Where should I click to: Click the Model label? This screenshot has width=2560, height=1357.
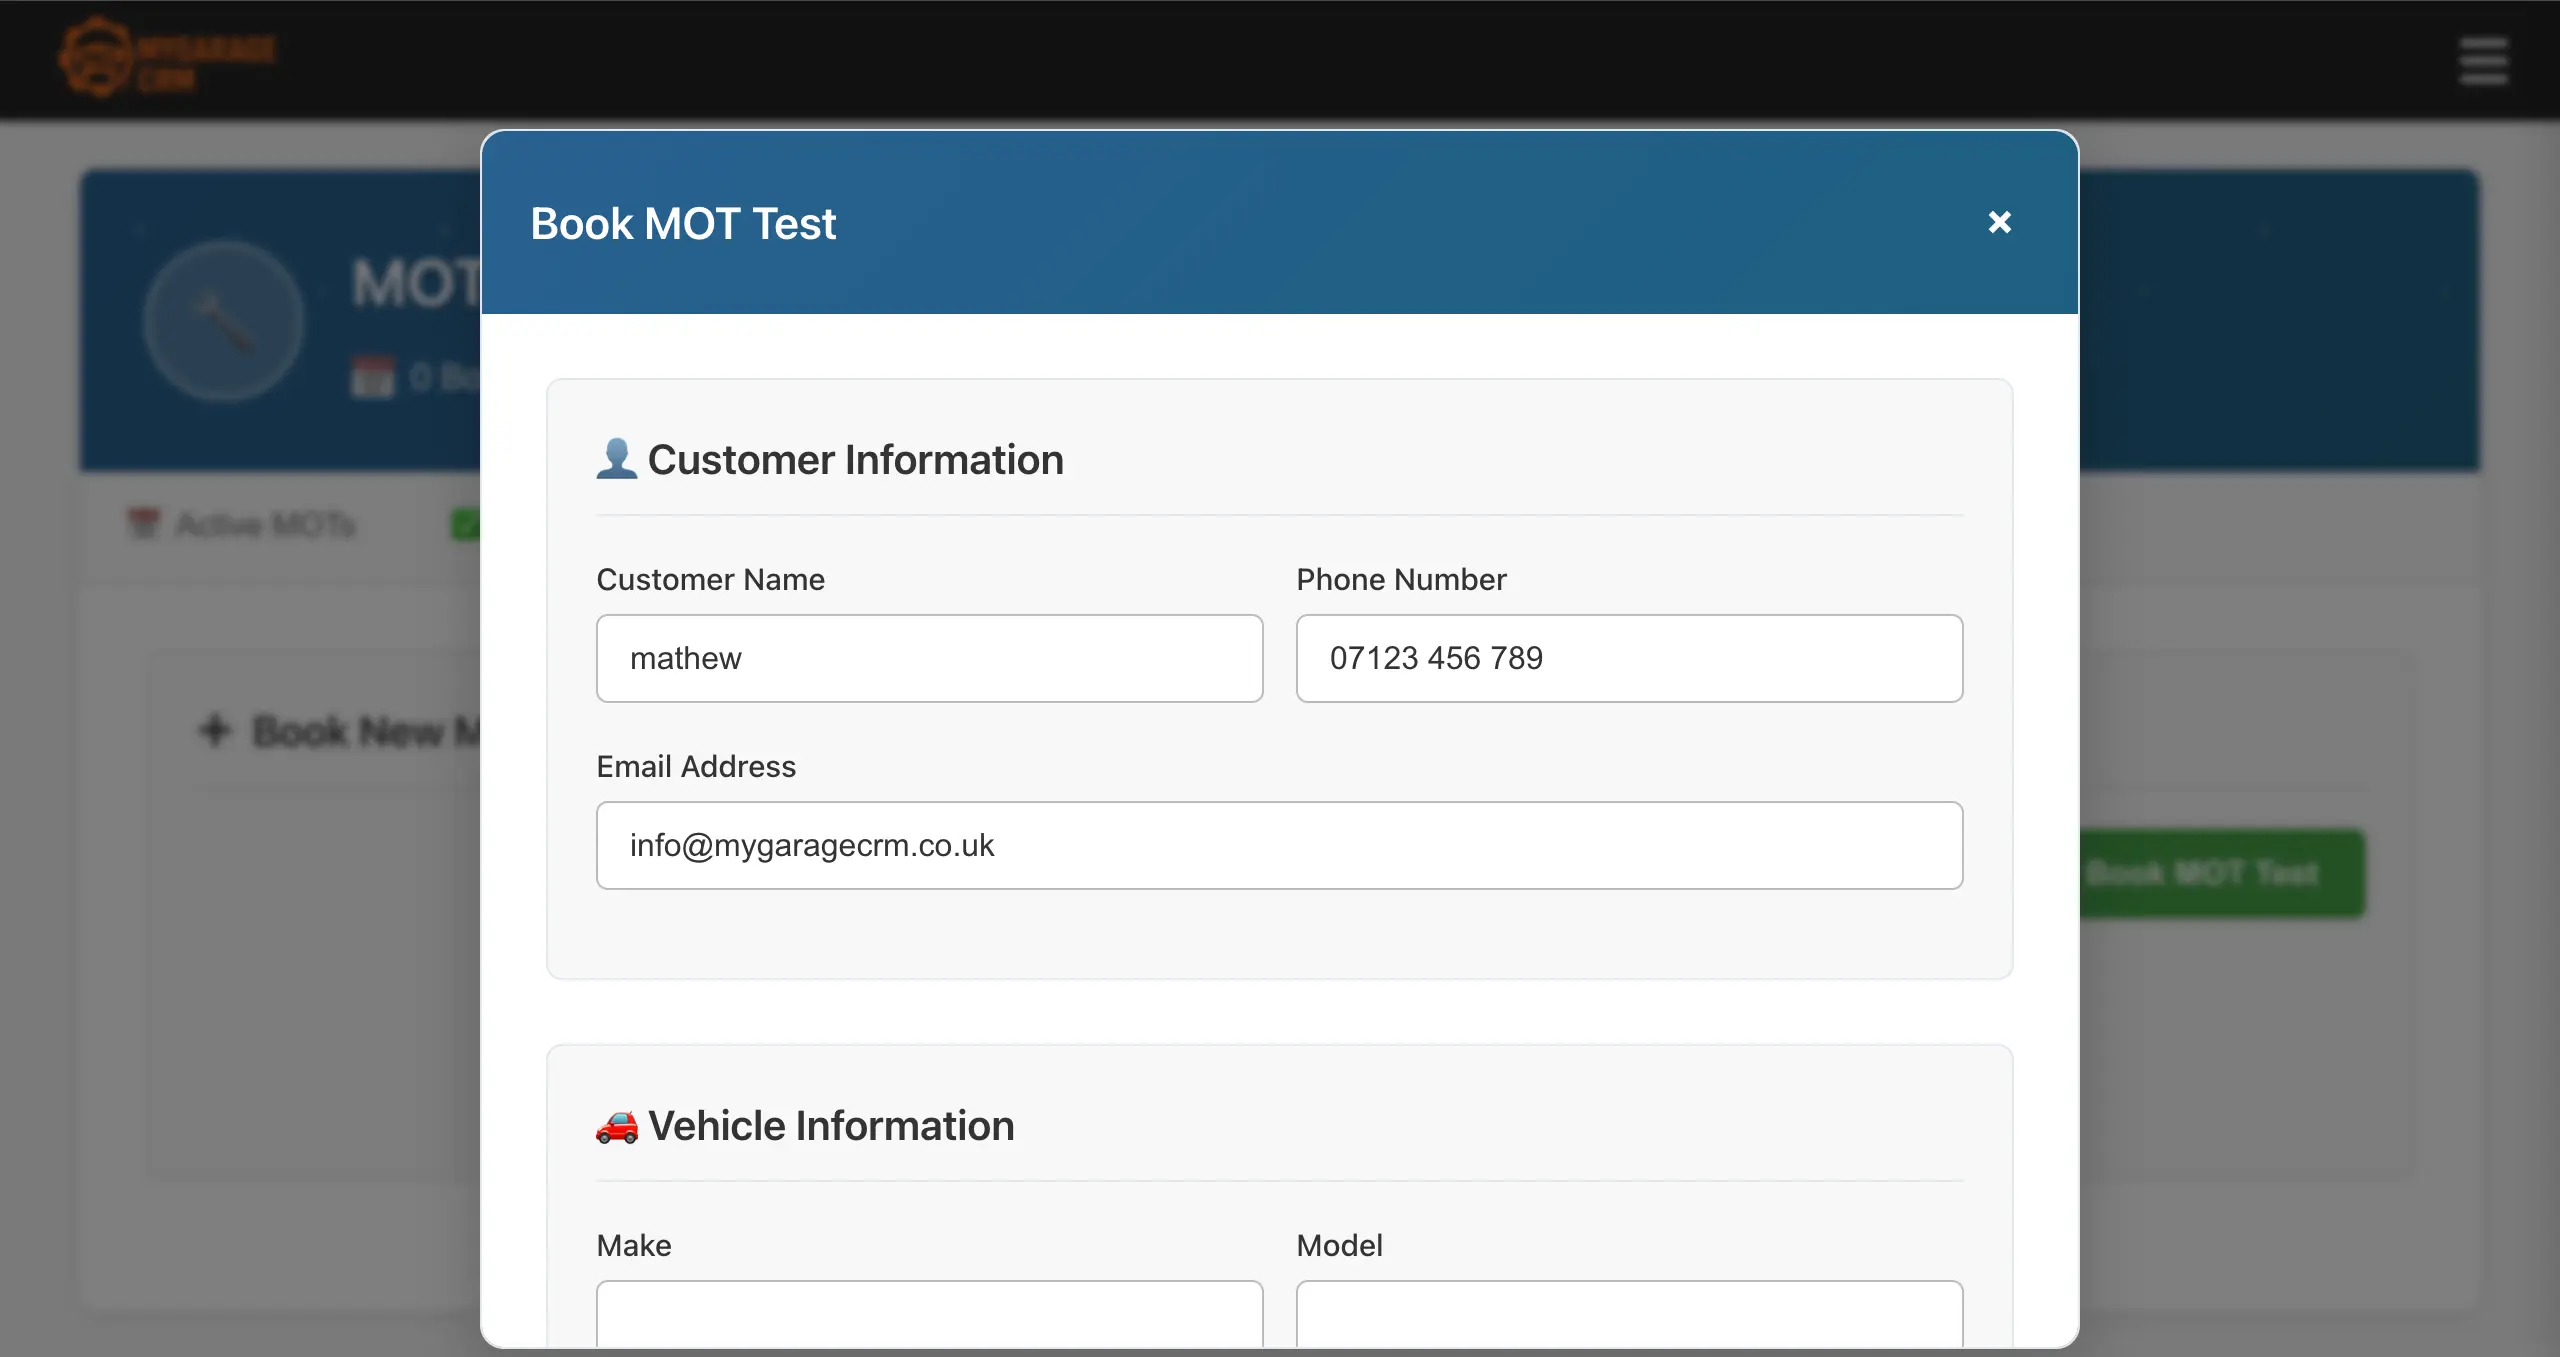pyautogui.click(x=1339, y=1245)
